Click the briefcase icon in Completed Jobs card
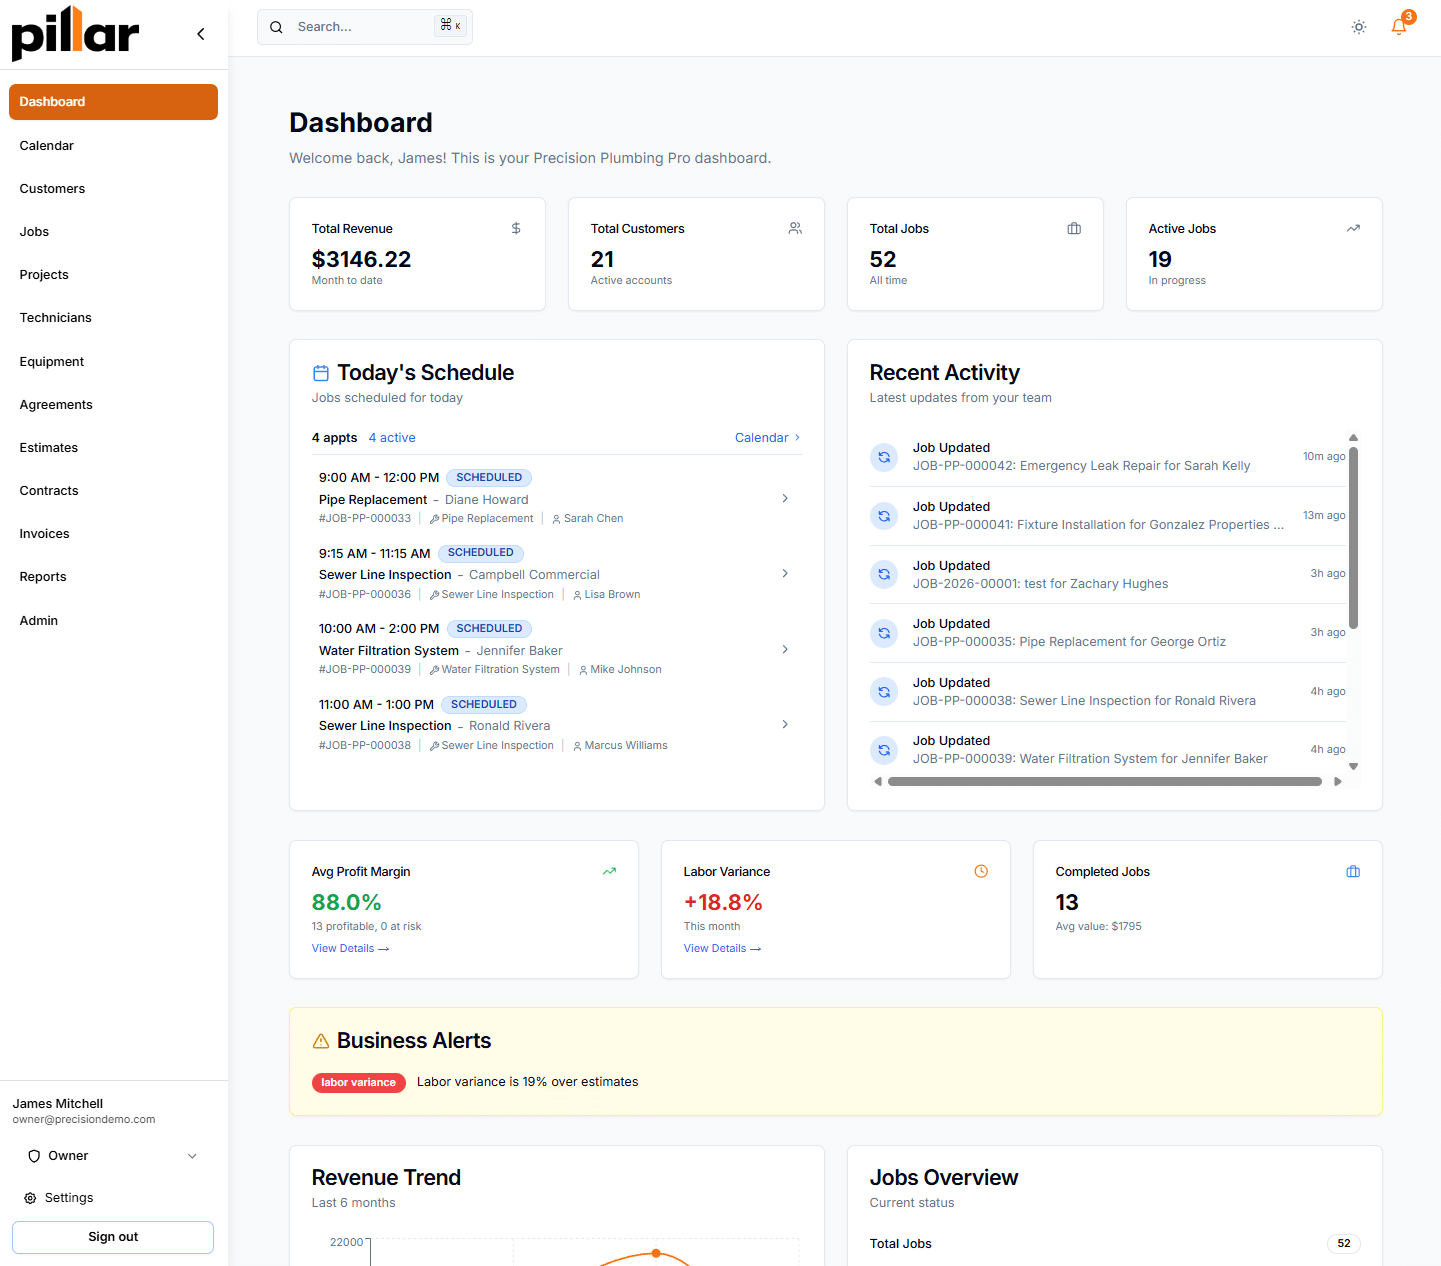The width and height of the screenshot is (1441, 1266). [1353, 871]
